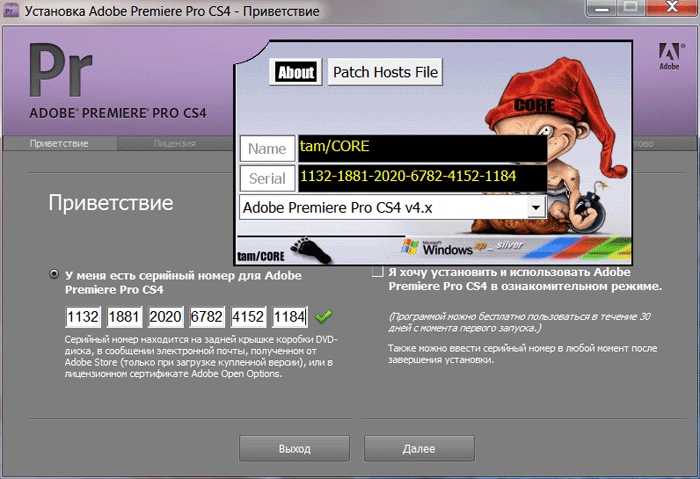
Task: Maximize the installer window
Action: pos(631,8)
